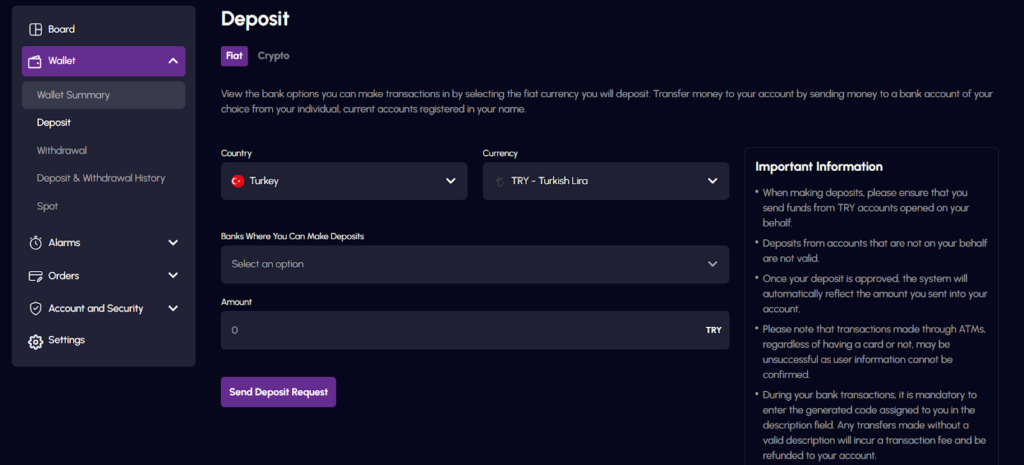Click Send Deposit Request button

click(x=278, y=392)
